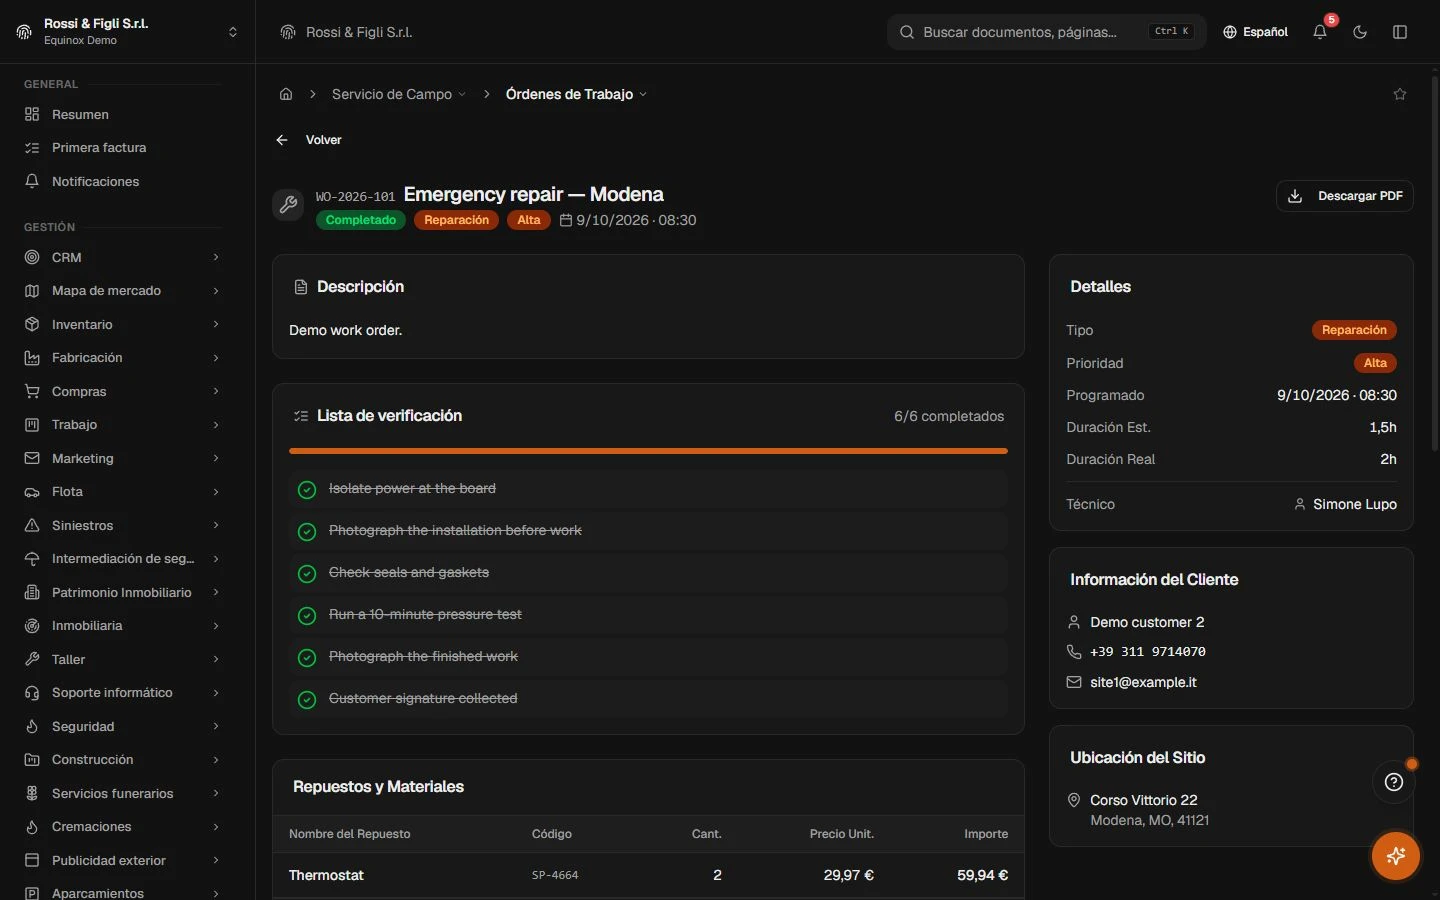The height and width of the screenshot is (900, 1440).
Task: Open Cremaciones in the sidebar
Action: pyautogui.click(x=123, y=827)
